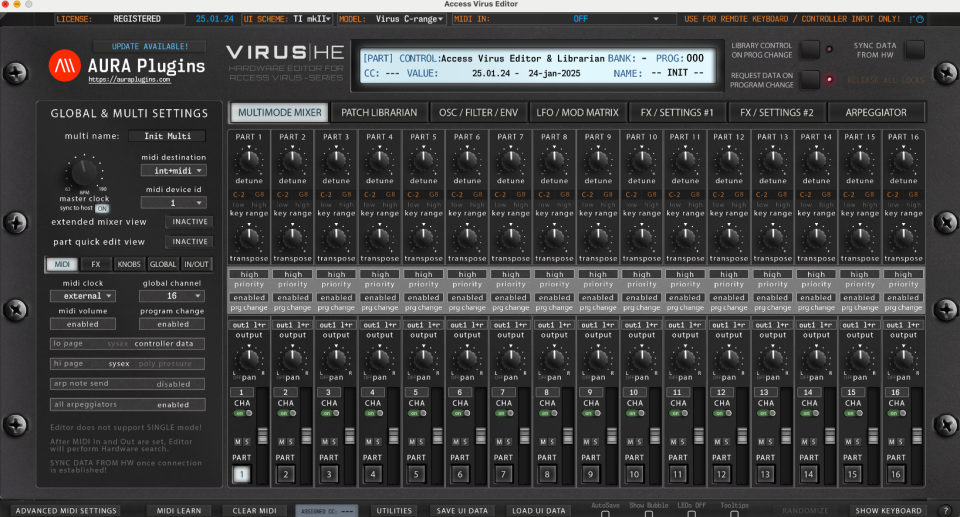The width and height of the screenshot is (960, 517).
Task: Click the AURA Plugins red logo
Action: point(65,66)
